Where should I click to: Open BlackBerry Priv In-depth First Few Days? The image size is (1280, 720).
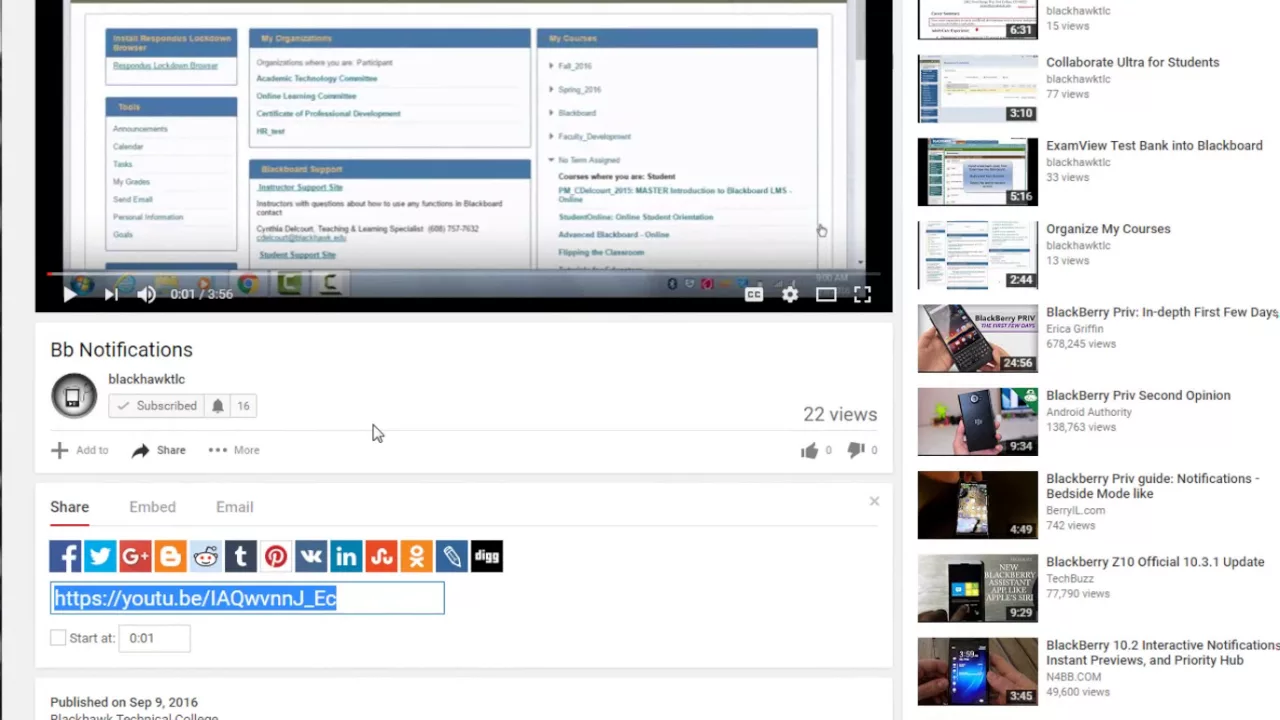tap(1162, 312)
